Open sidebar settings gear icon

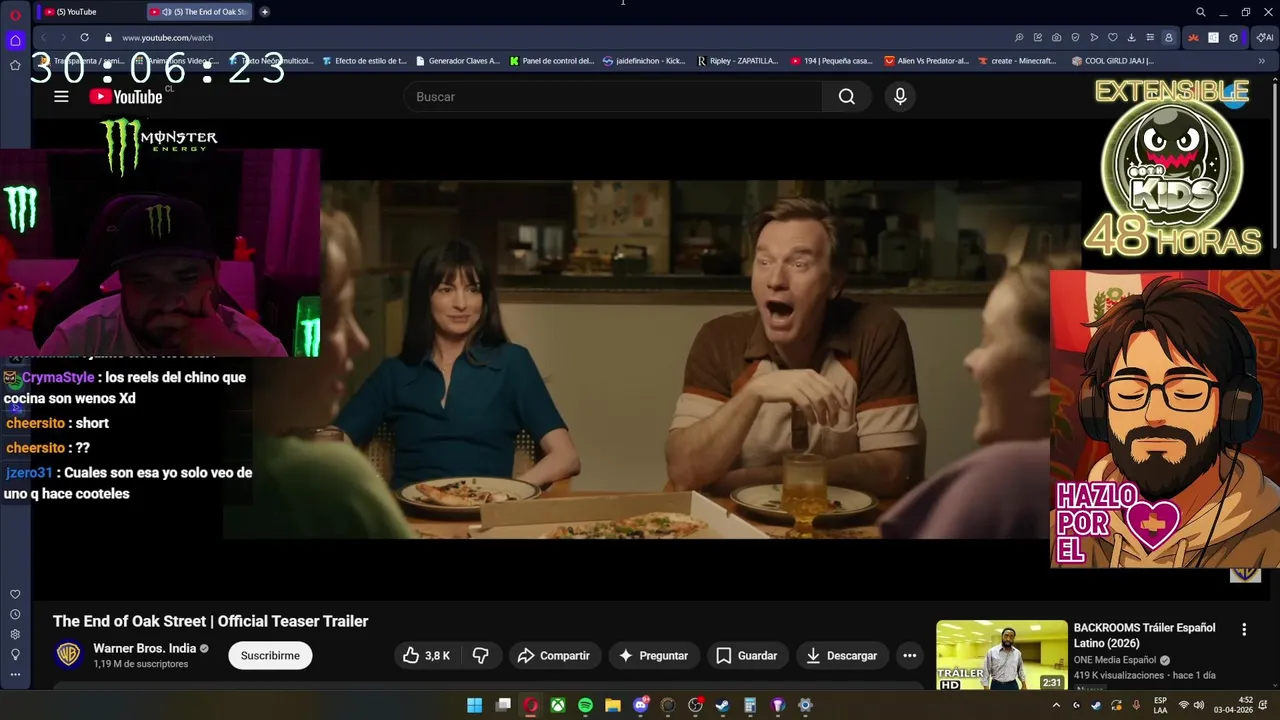click(x=15, y=634)
